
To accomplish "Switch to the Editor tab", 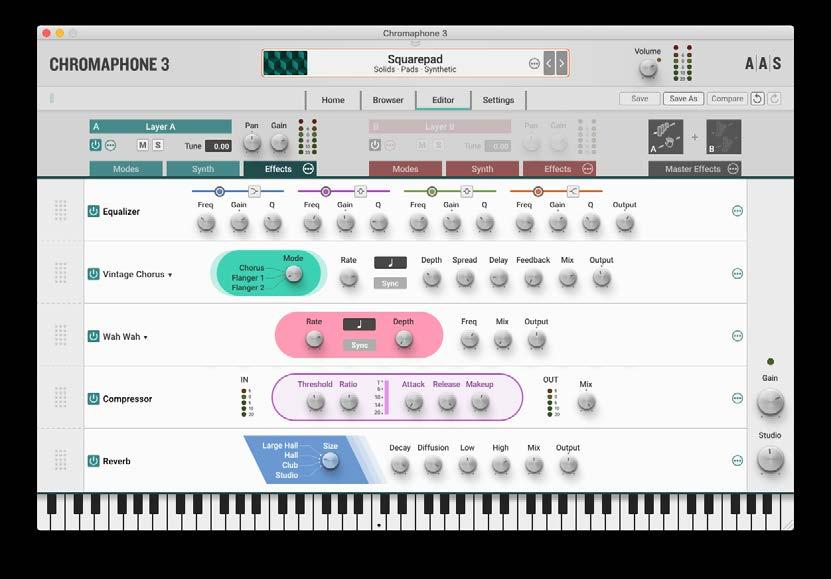I will click(443, 100).
